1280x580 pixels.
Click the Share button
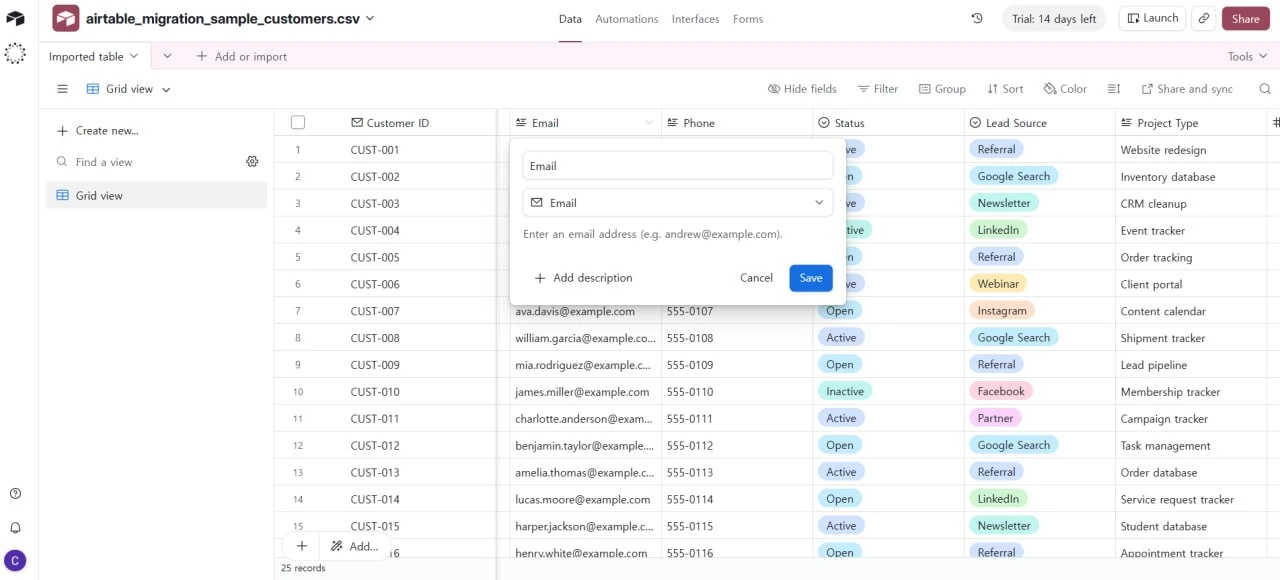[x=1246, y=19]
